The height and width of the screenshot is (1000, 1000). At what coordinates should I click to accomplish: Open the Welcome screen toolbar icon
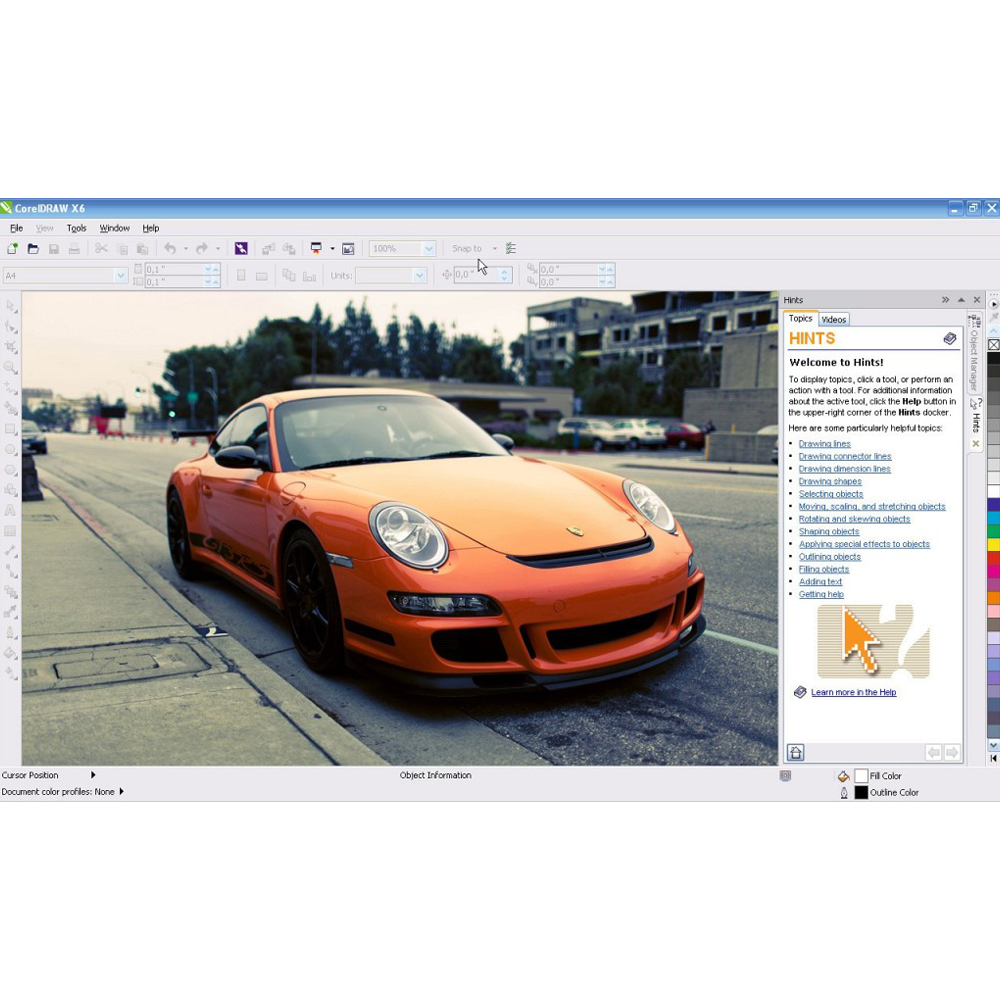pyautogui.click(x=348, y=248)
